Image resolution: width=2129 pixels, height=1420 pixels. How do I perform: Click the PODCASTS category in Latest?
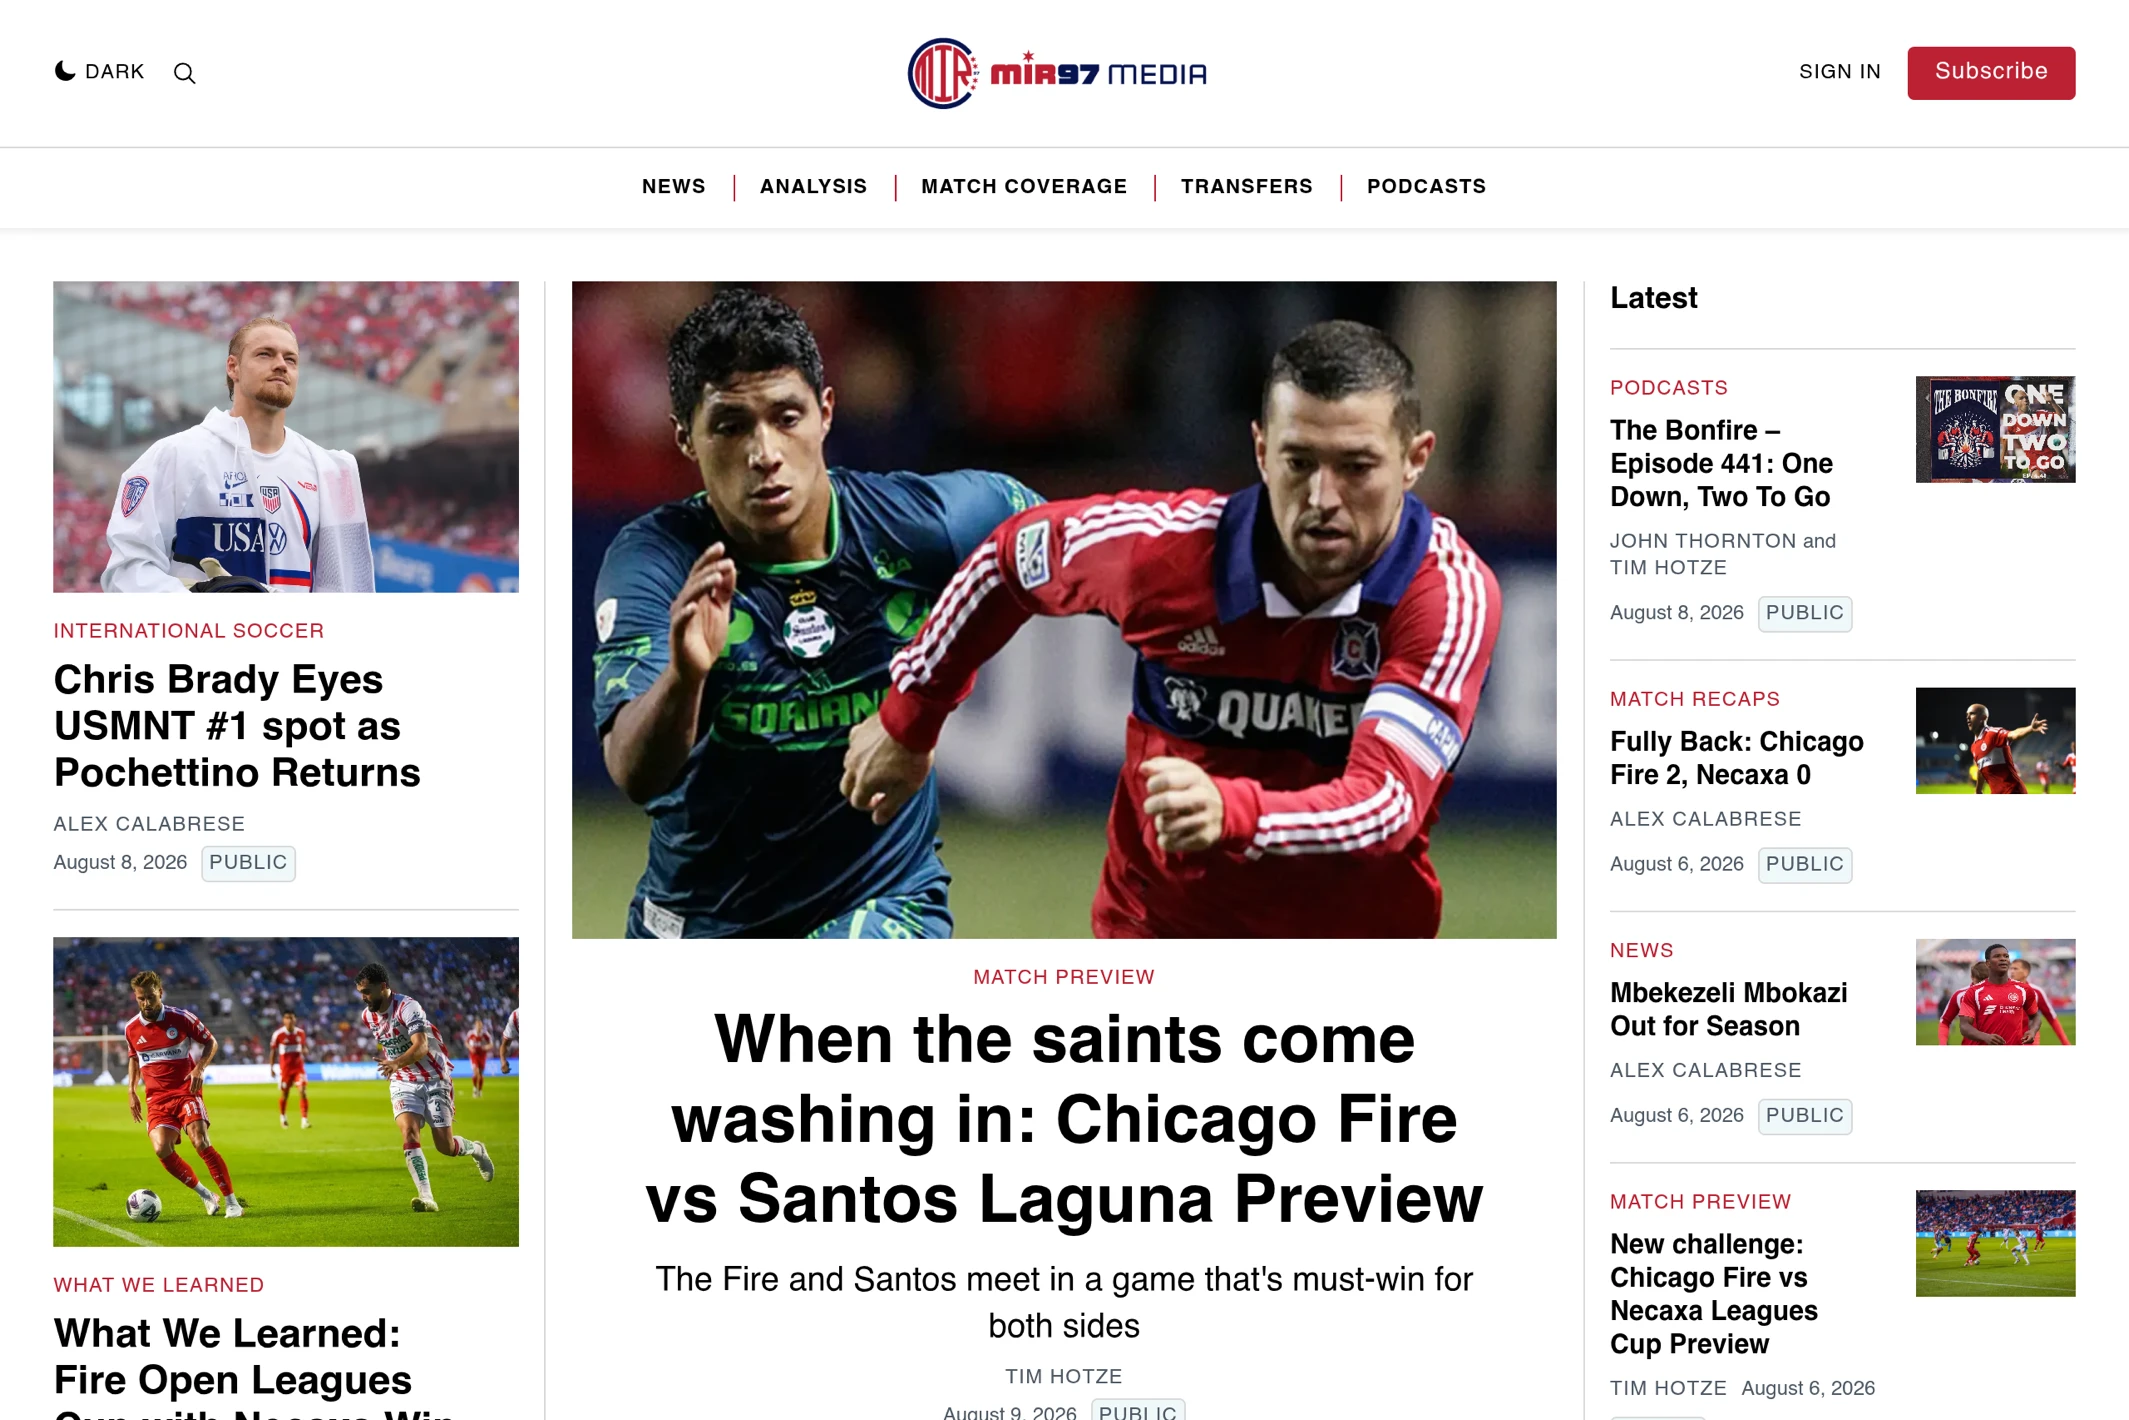coord(1668,388)
